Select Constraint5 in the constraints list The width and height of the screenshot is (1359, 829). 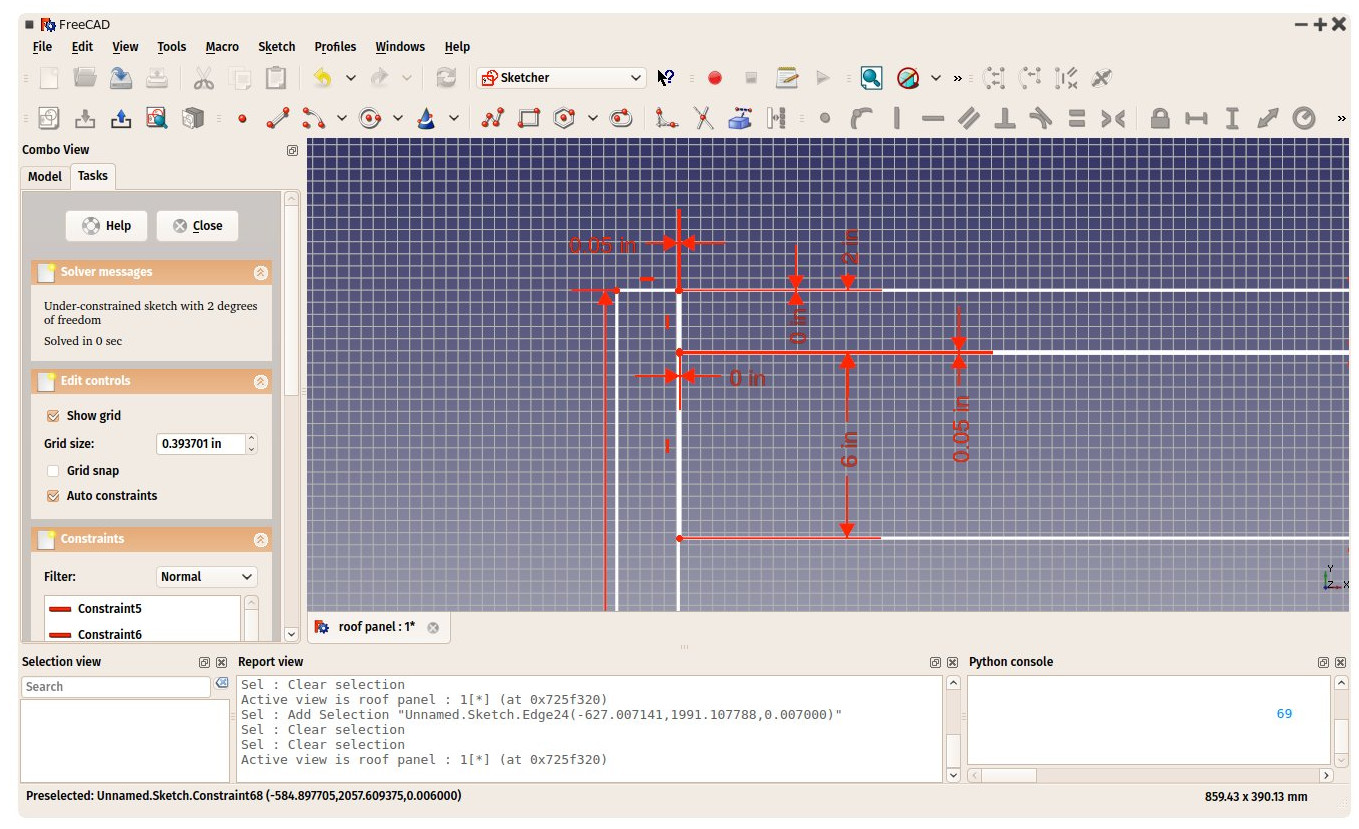(142, 608)
